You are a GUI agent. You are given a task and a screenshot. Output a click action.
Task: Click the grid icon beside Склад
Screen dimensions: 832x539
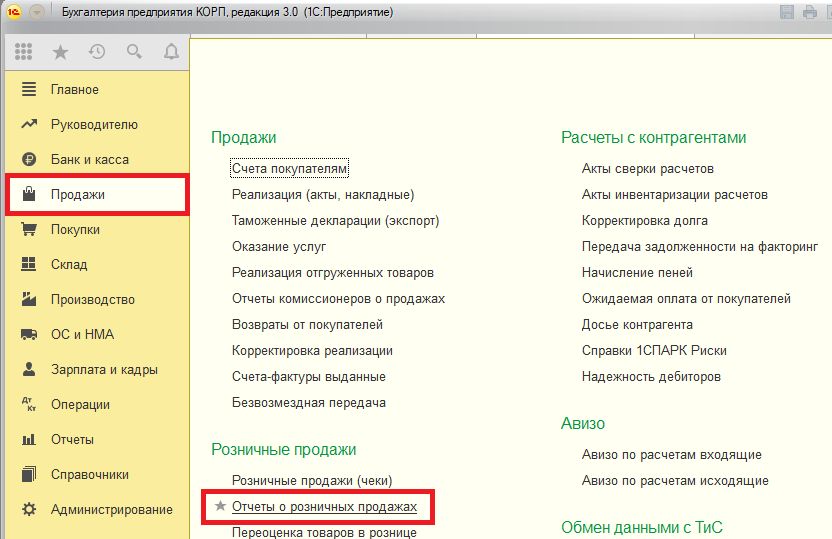29,264
